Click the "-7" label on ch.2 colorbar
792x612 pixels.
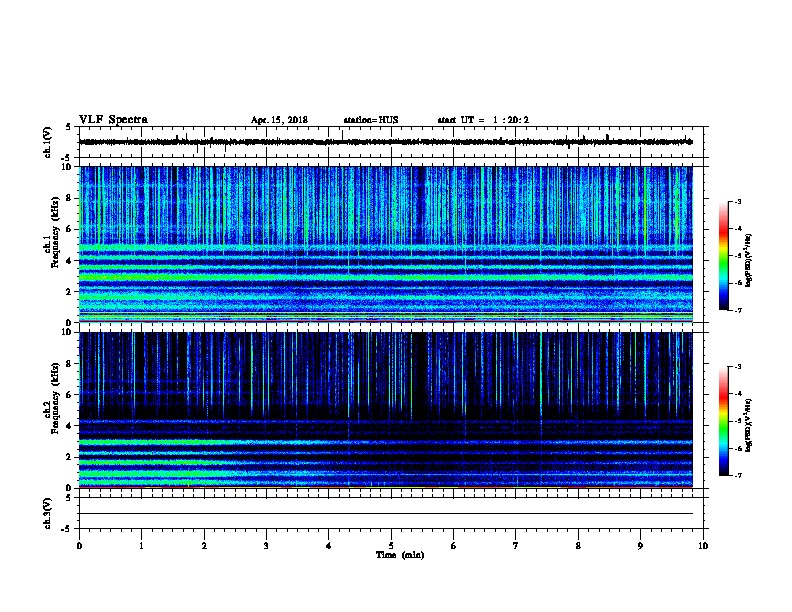[x=738, y=475]
